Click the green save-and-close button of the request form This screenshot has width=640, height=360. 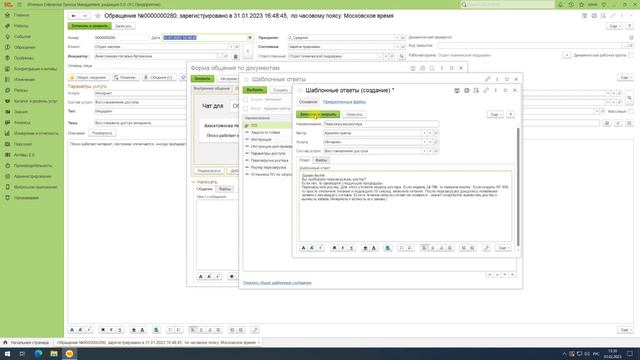click(89, 26)
